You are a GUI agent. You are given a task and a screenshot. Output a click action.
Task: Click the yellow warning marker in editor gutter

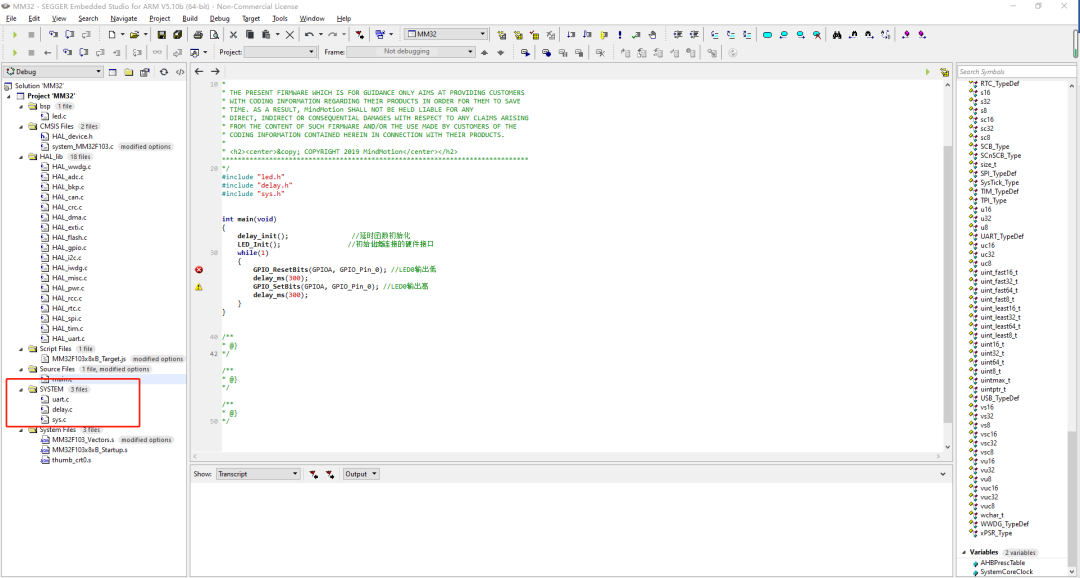[199, 287]
